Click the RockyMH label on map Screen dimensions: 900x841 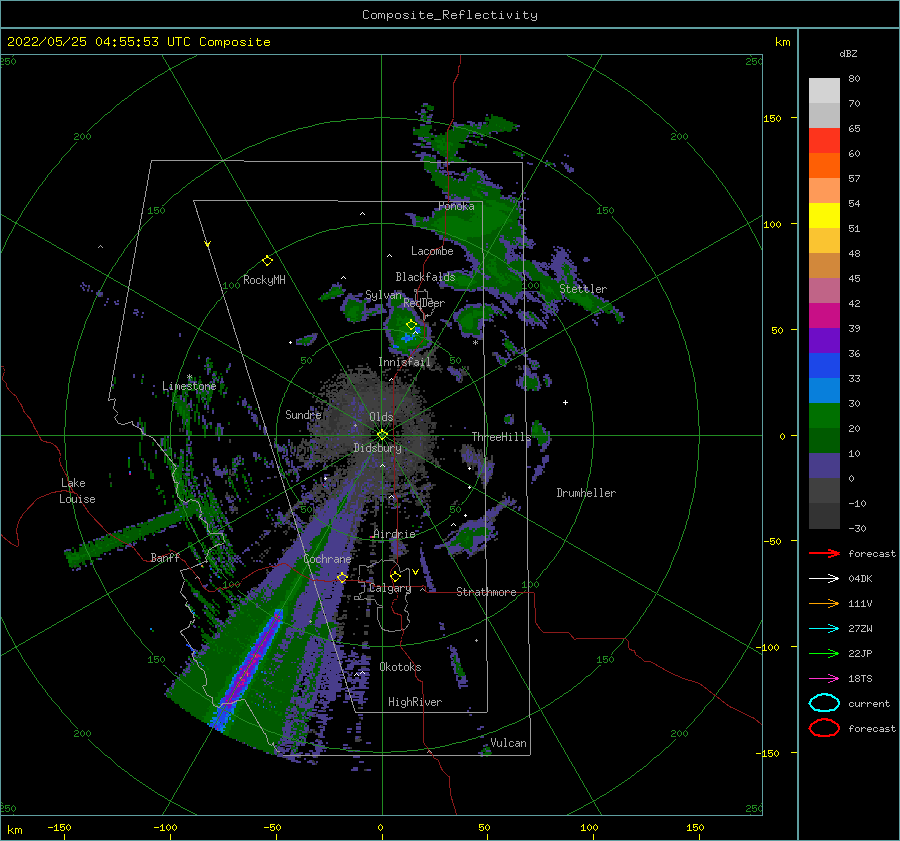(264, 280)
